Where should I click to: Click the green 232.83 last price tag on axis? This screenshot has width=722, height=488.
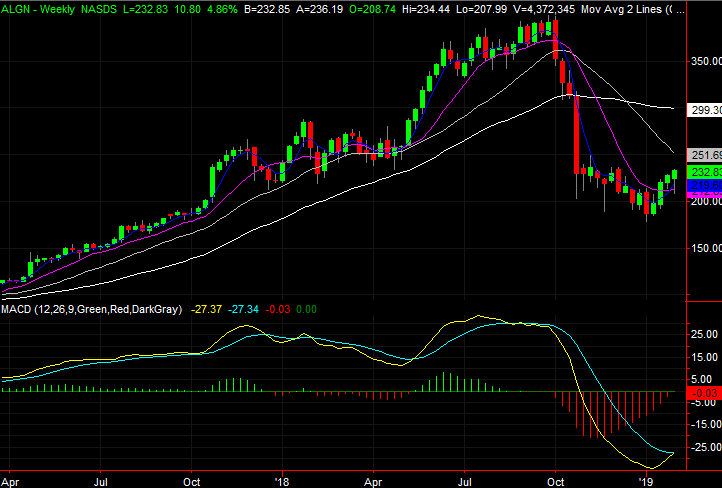click(705, 172)
